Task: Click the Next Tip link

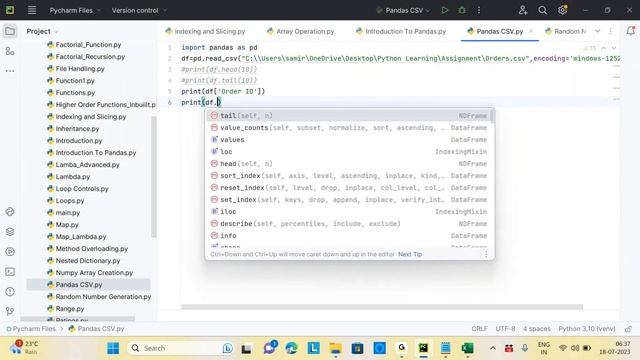Action: pos(410,254)
